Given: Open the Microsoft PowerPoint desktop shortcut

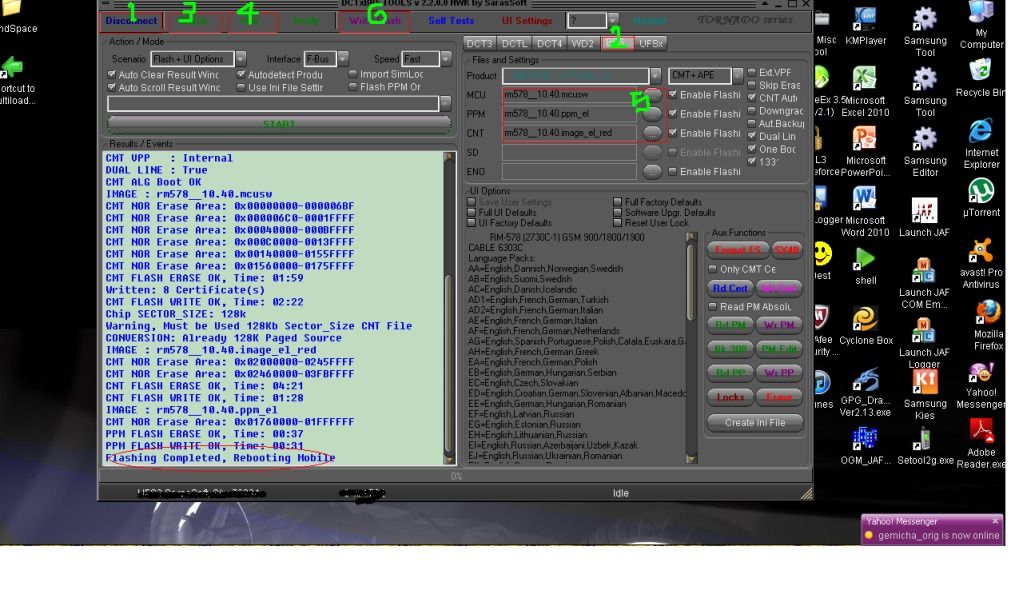Looking at the screenshot, I should click(865, 151).
